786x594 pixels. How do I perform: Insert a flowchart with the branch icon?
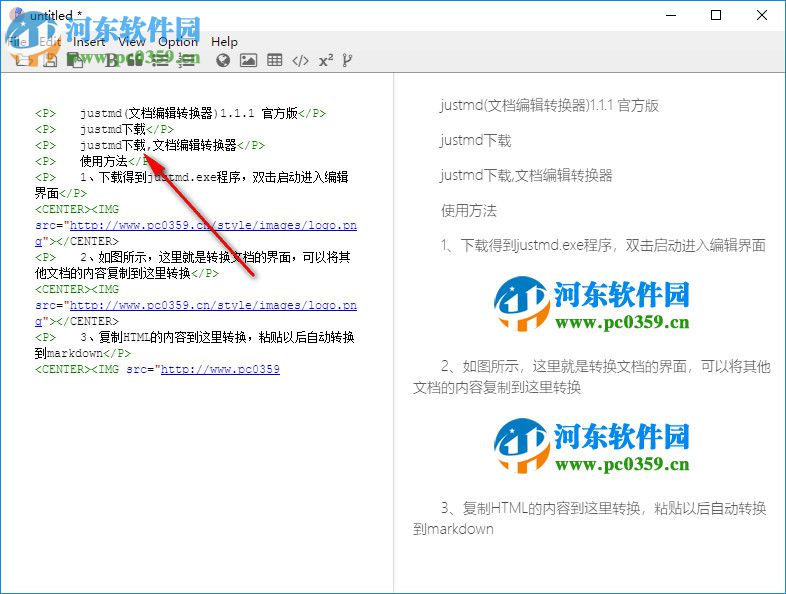coord(347,61)
